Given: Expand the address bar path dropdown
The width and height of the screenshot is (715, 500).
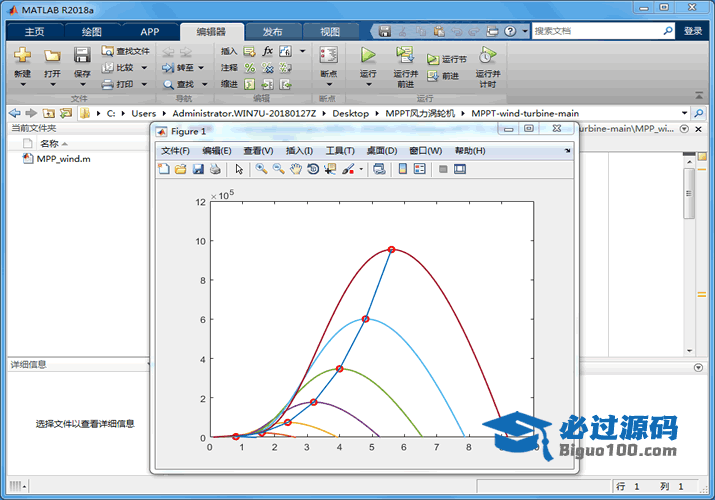Looking at the screenshot, I should coord(685,113).
